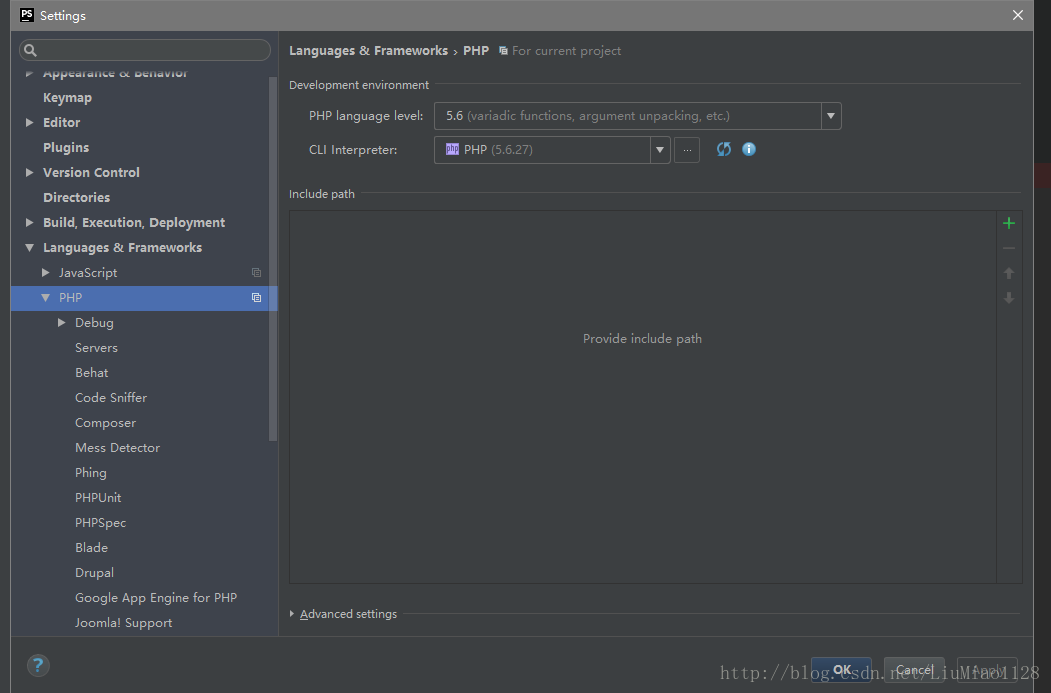The image size is (1051, 693).
Task: Expand Build, Execution, Deployment arrow
Action: point(29,223)
